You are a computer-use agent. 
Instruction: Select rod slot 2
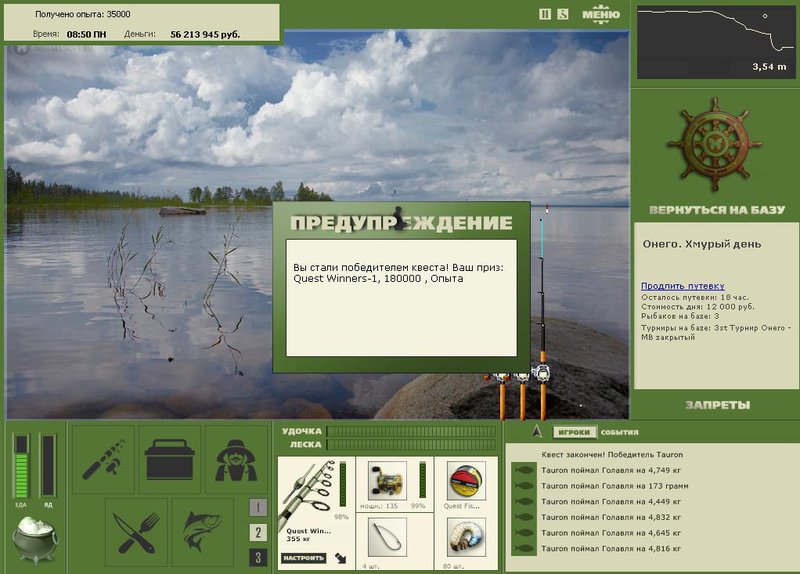pyautogui.click(x=258, y=532)
